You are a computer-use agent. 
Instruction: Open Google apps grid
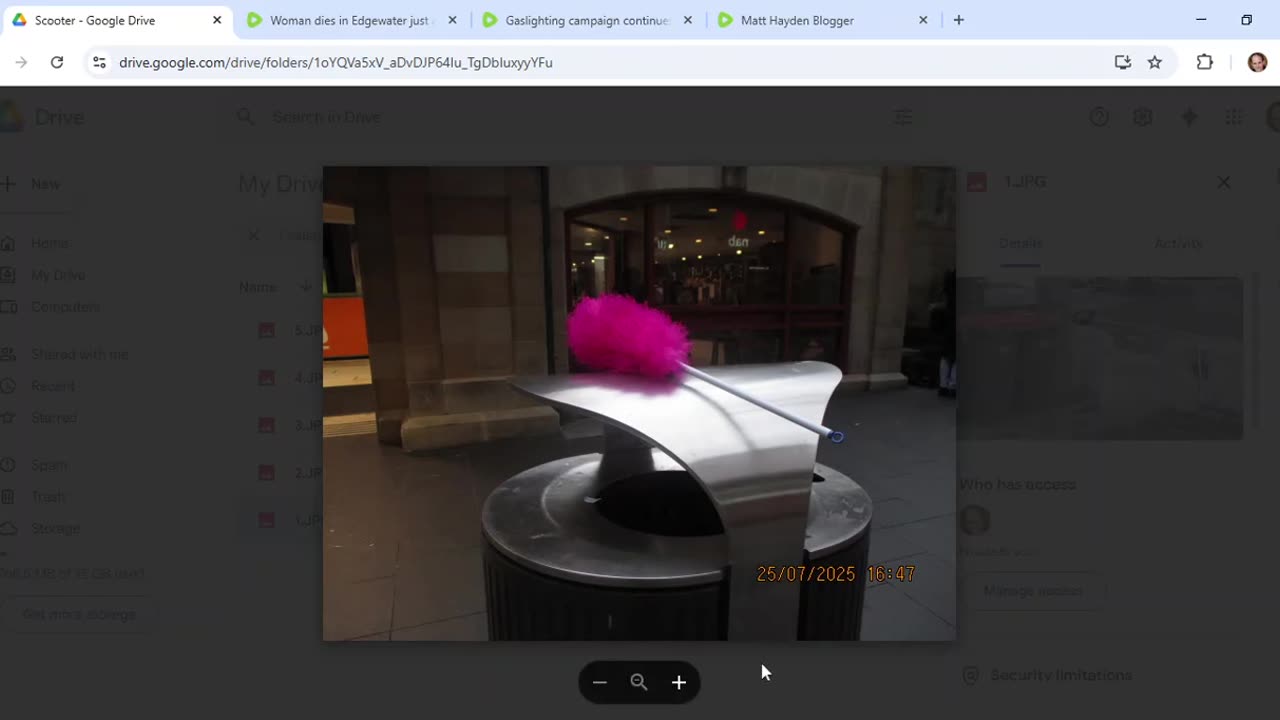point(1233,117)
